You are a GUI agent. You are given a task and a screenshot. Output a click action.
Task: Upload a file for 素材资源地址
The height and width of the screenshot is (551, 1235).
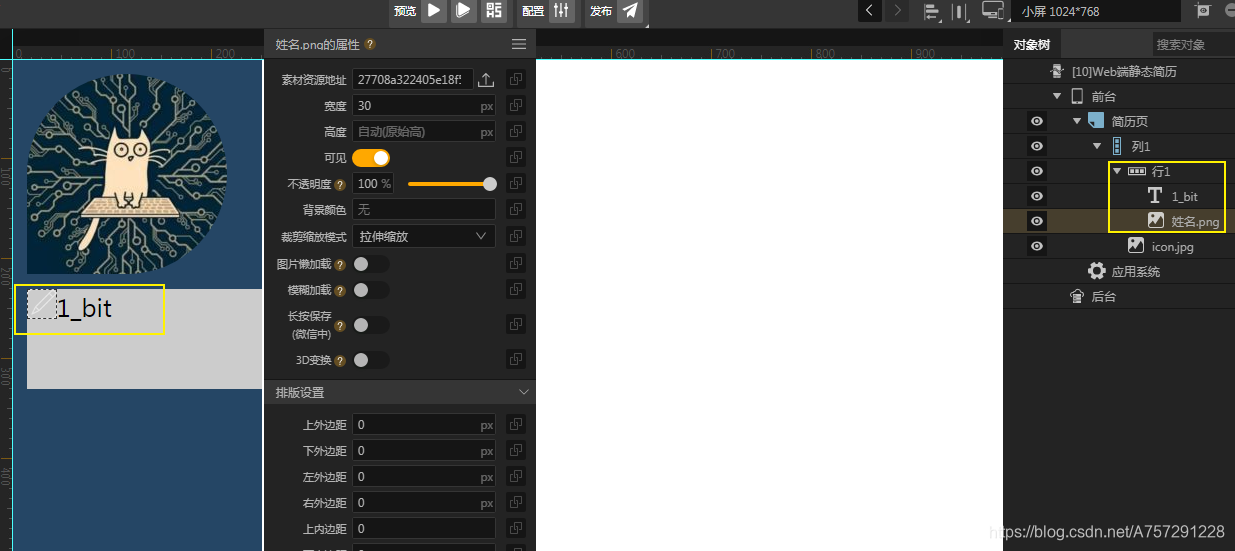(486, 80)
